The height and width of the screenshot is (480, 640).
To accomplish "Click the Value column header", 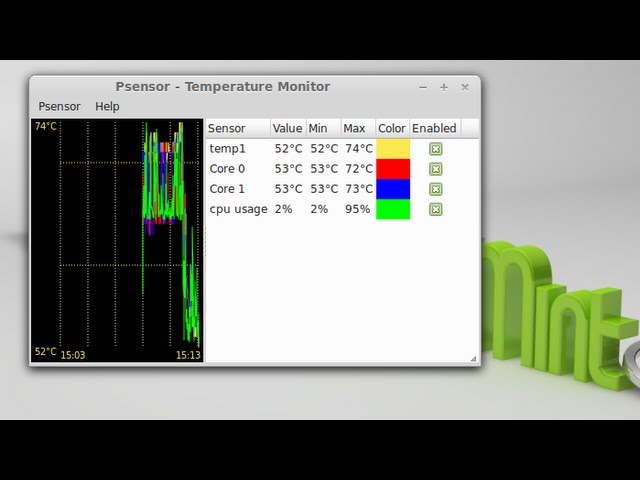I will [x=287, y=128].
